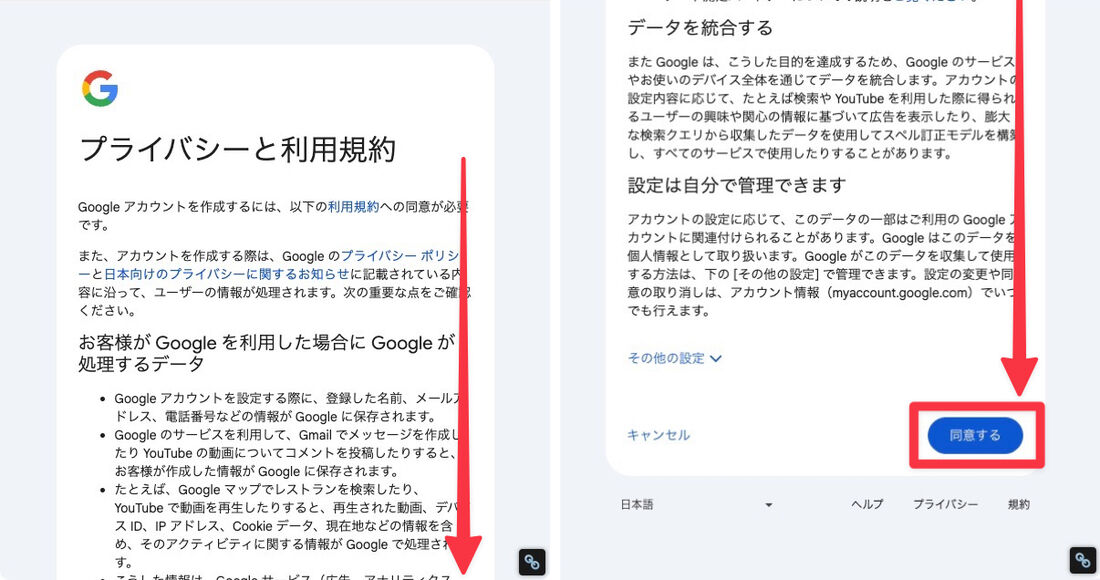Open the 規約 footer link
Image resolution: width=1100 pixels, height=580 pixels.
coord(1019,504)
